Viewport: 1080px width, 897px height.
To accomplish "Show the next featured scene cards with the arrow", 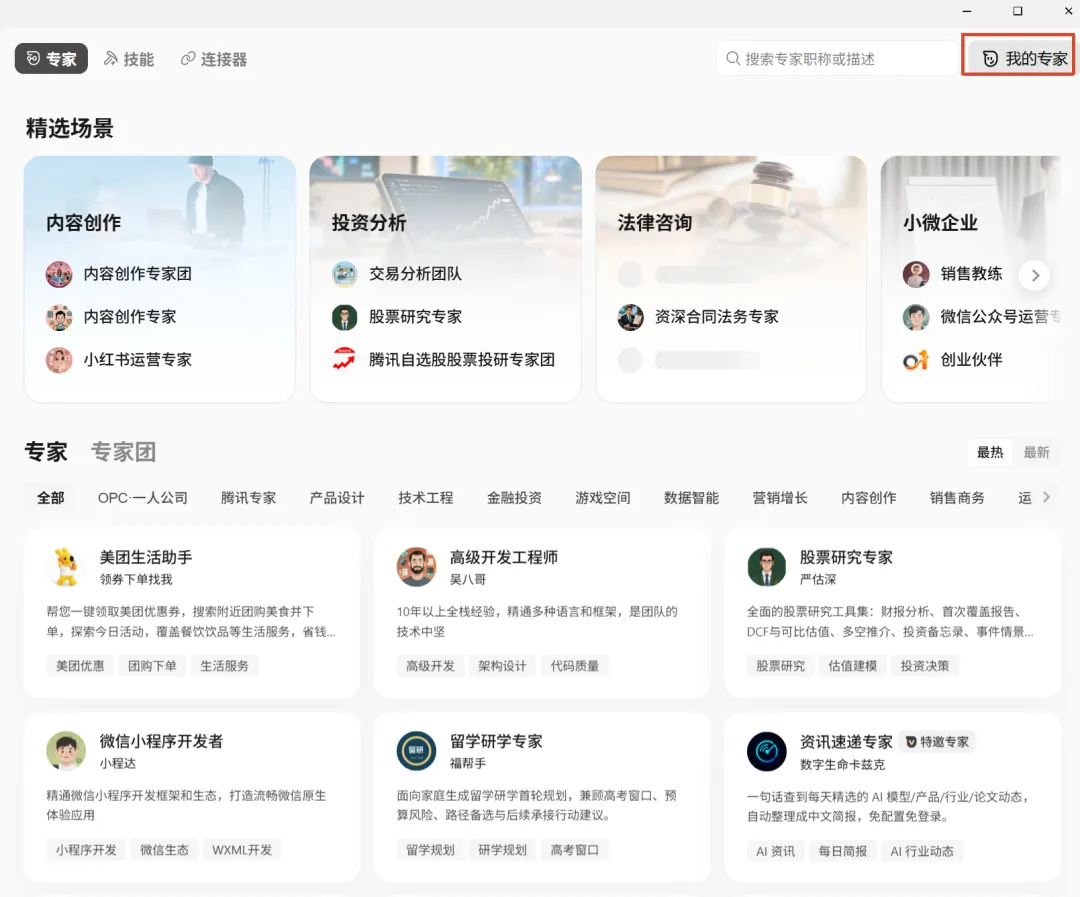I will 1035,275.
